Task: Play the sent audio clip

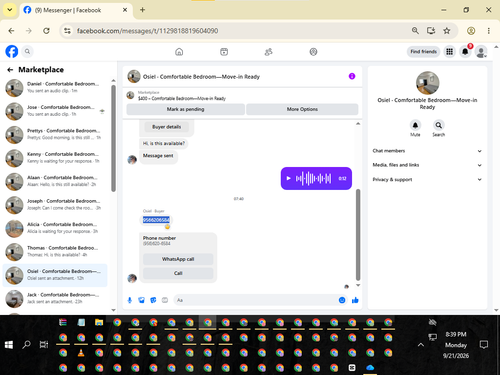Action: (x=289, y=178)
